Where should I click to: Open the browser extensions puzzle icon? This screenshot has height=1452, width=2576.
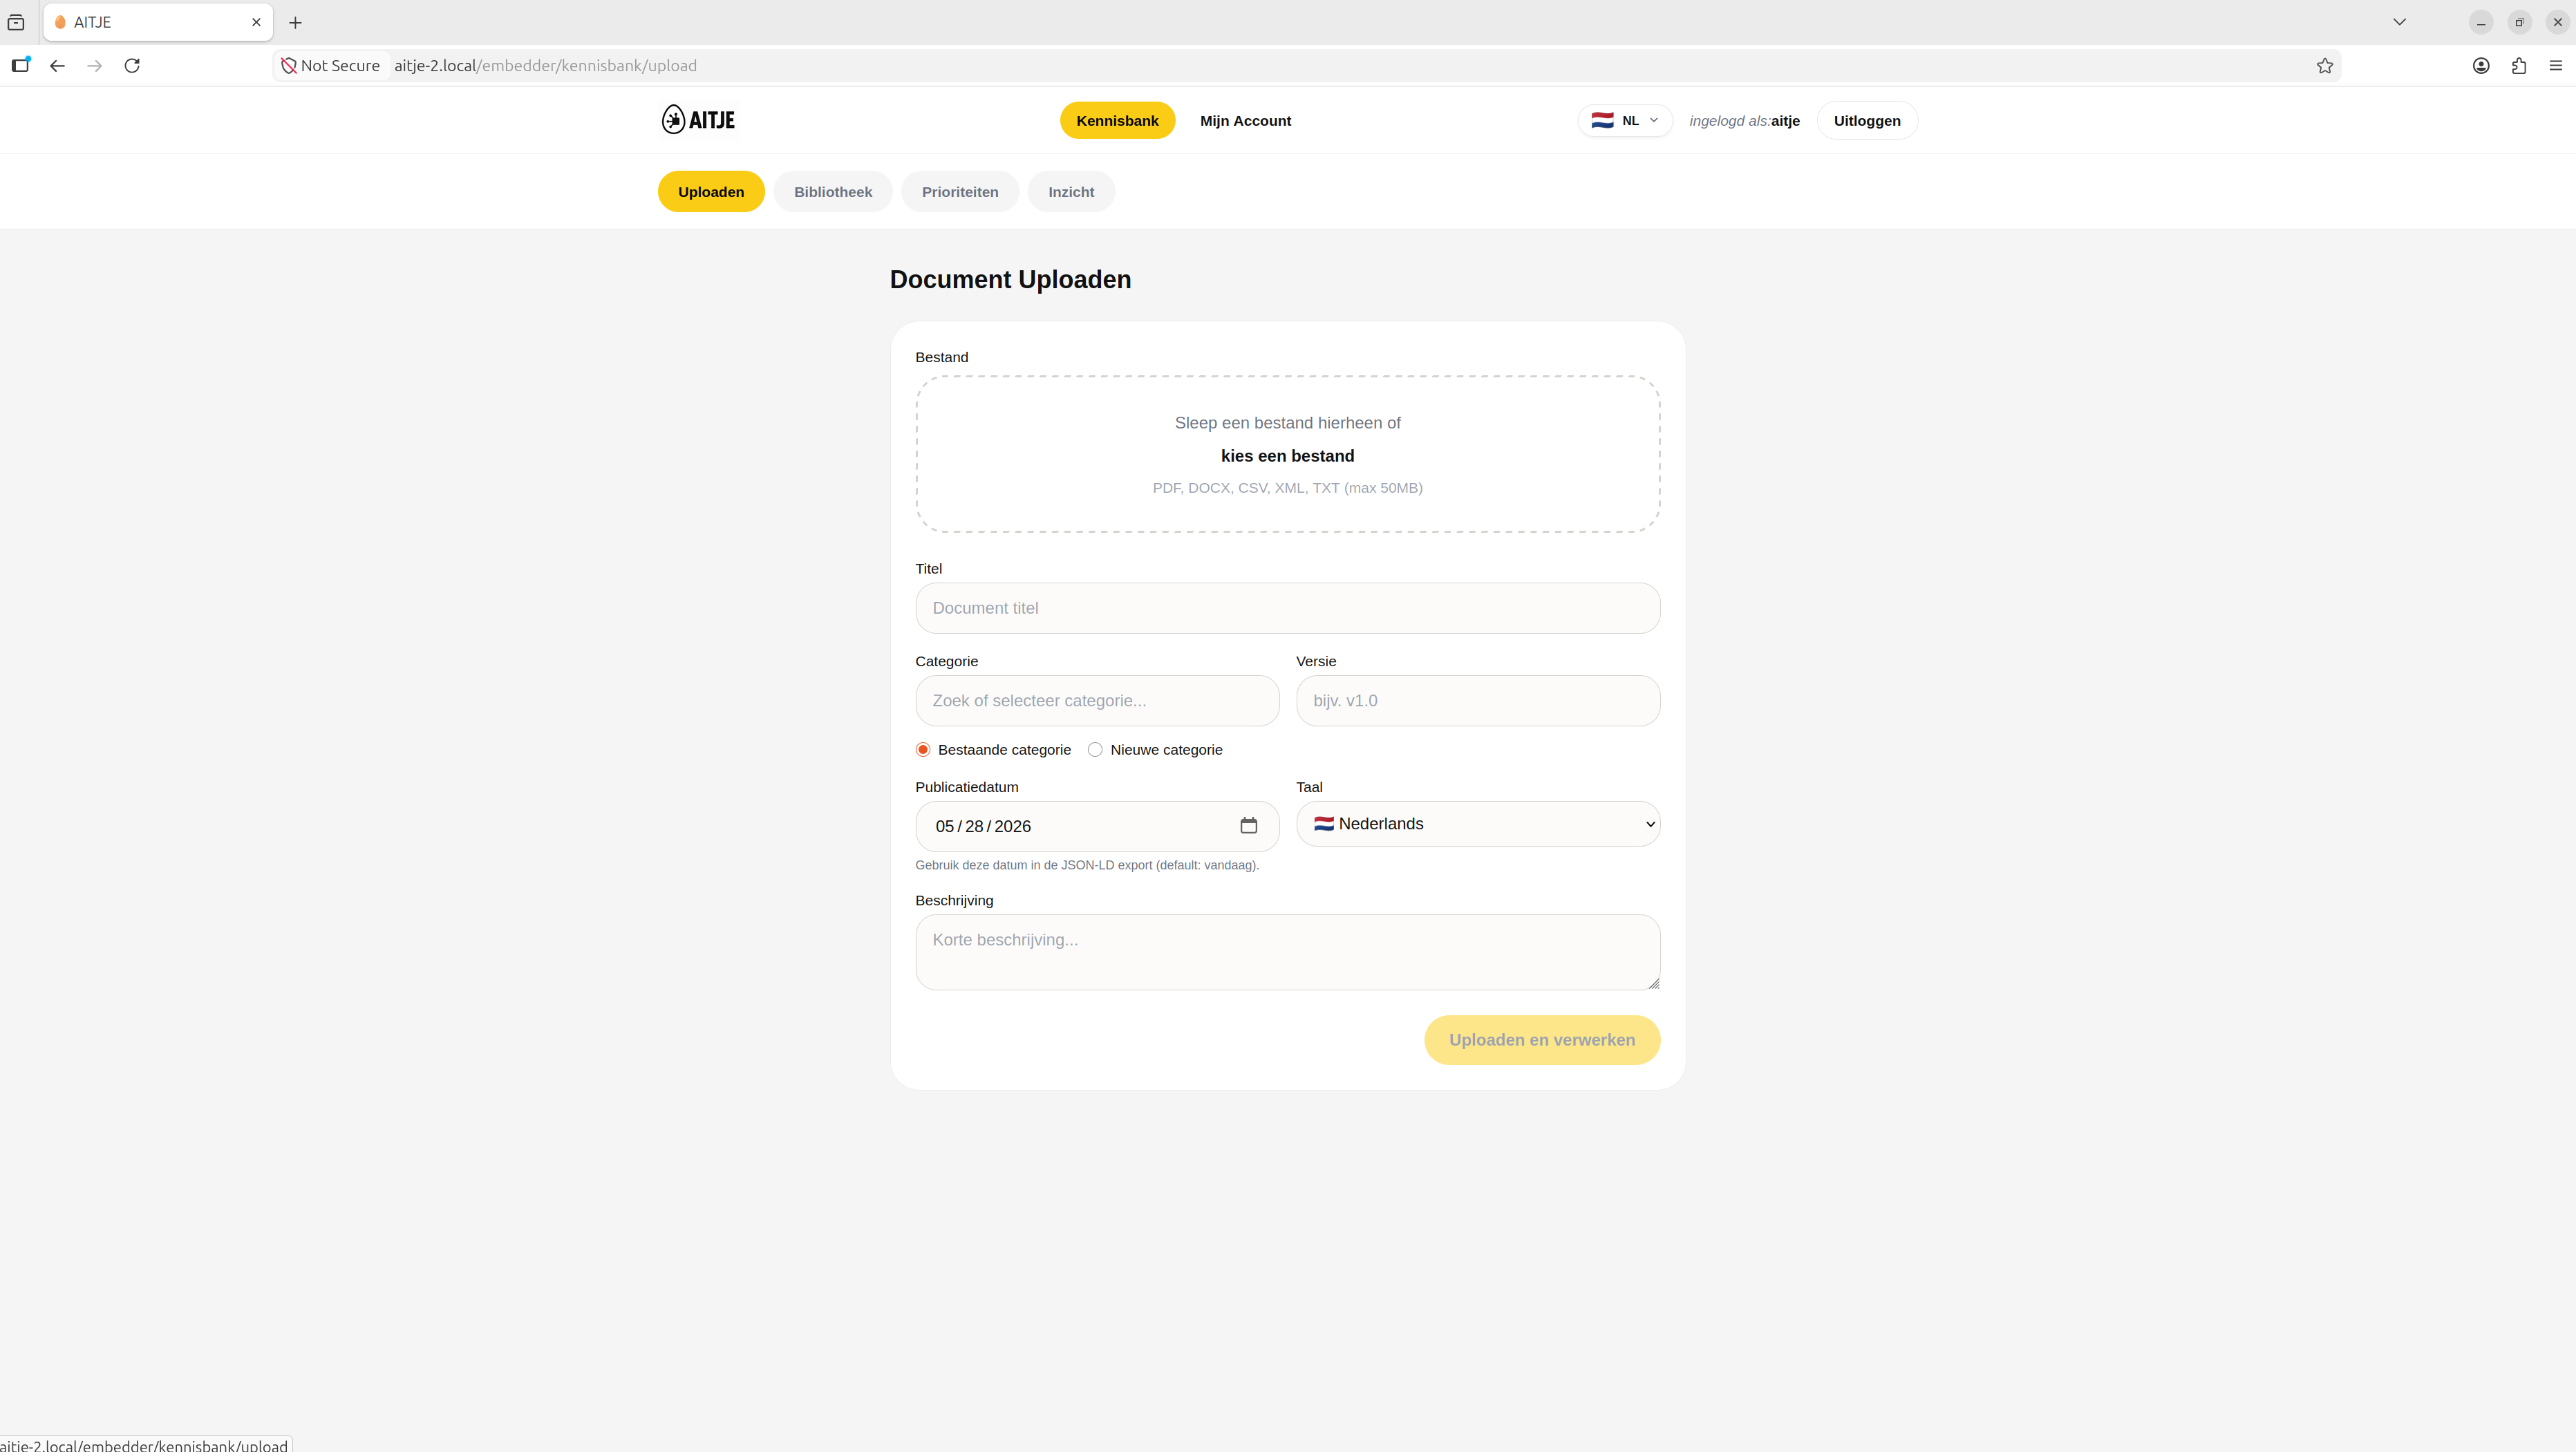coord(2519,65)
